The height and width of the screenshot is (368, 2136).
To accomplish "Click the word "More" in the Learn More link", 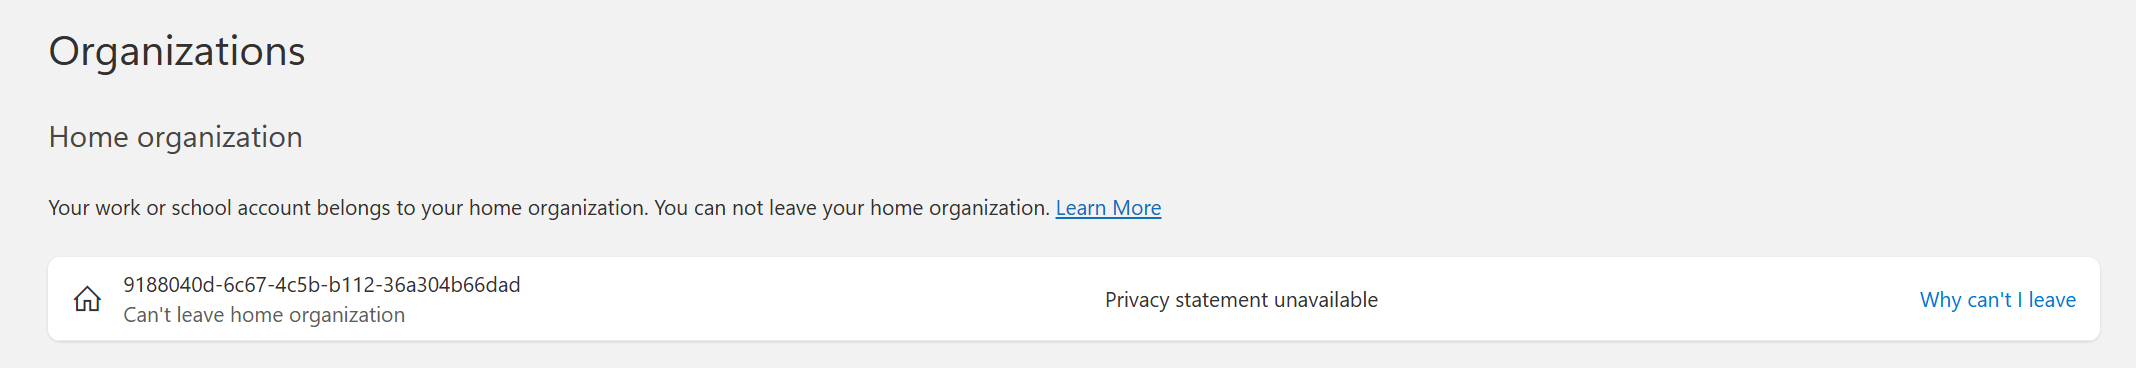I will coord(1137,208).
